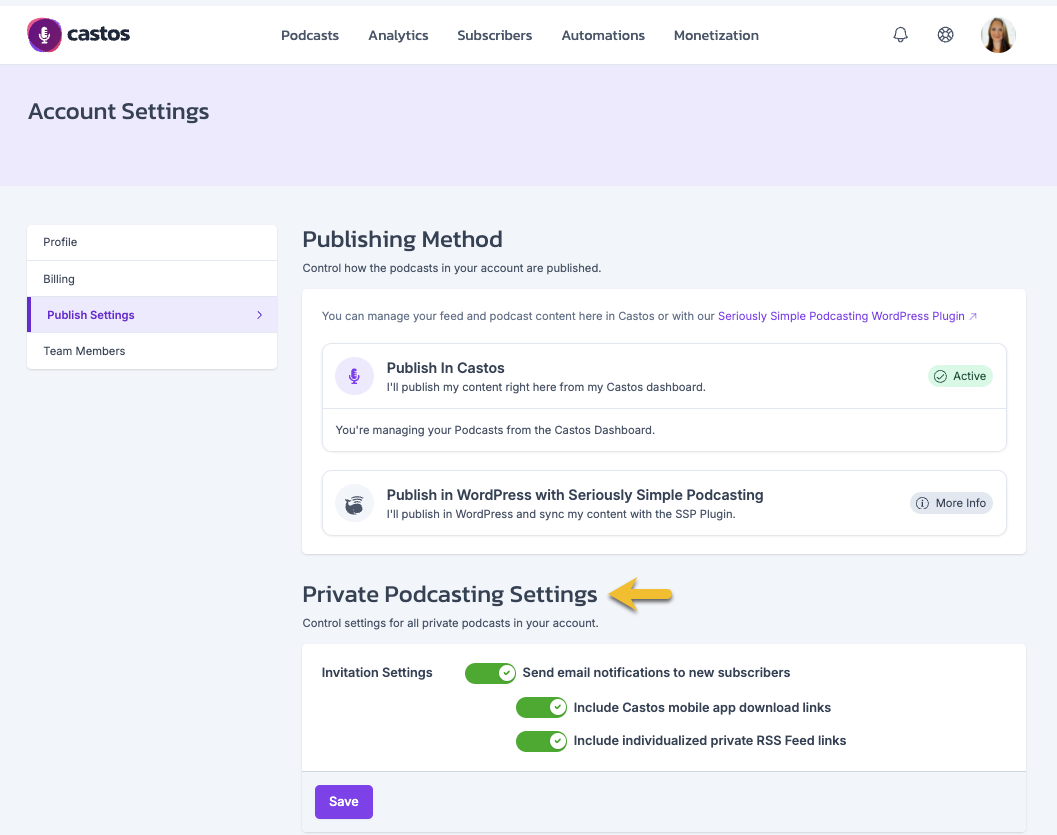Click the Seriously Simple Podcasting whale icon
Screen dimensions: 1057x835
coord(354,503)
